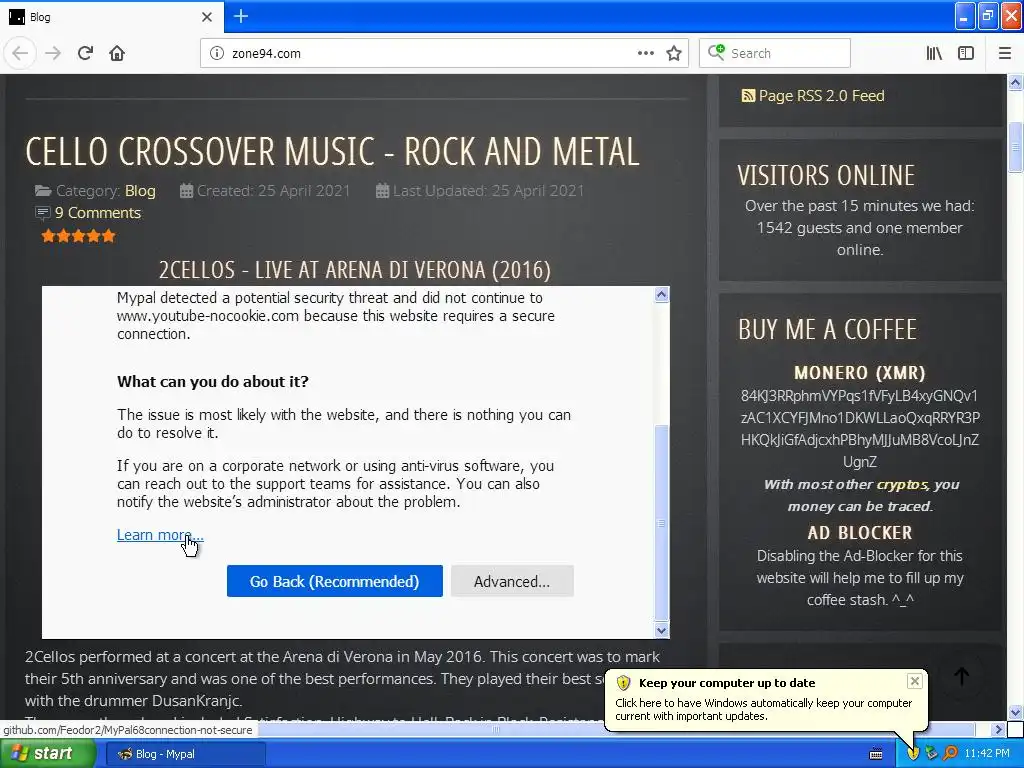The height and width of the screenshot is (768, 1024).
Task: Click the 2Cellos Live at Arena di Verona heading
Action: [x=355, y=270]
